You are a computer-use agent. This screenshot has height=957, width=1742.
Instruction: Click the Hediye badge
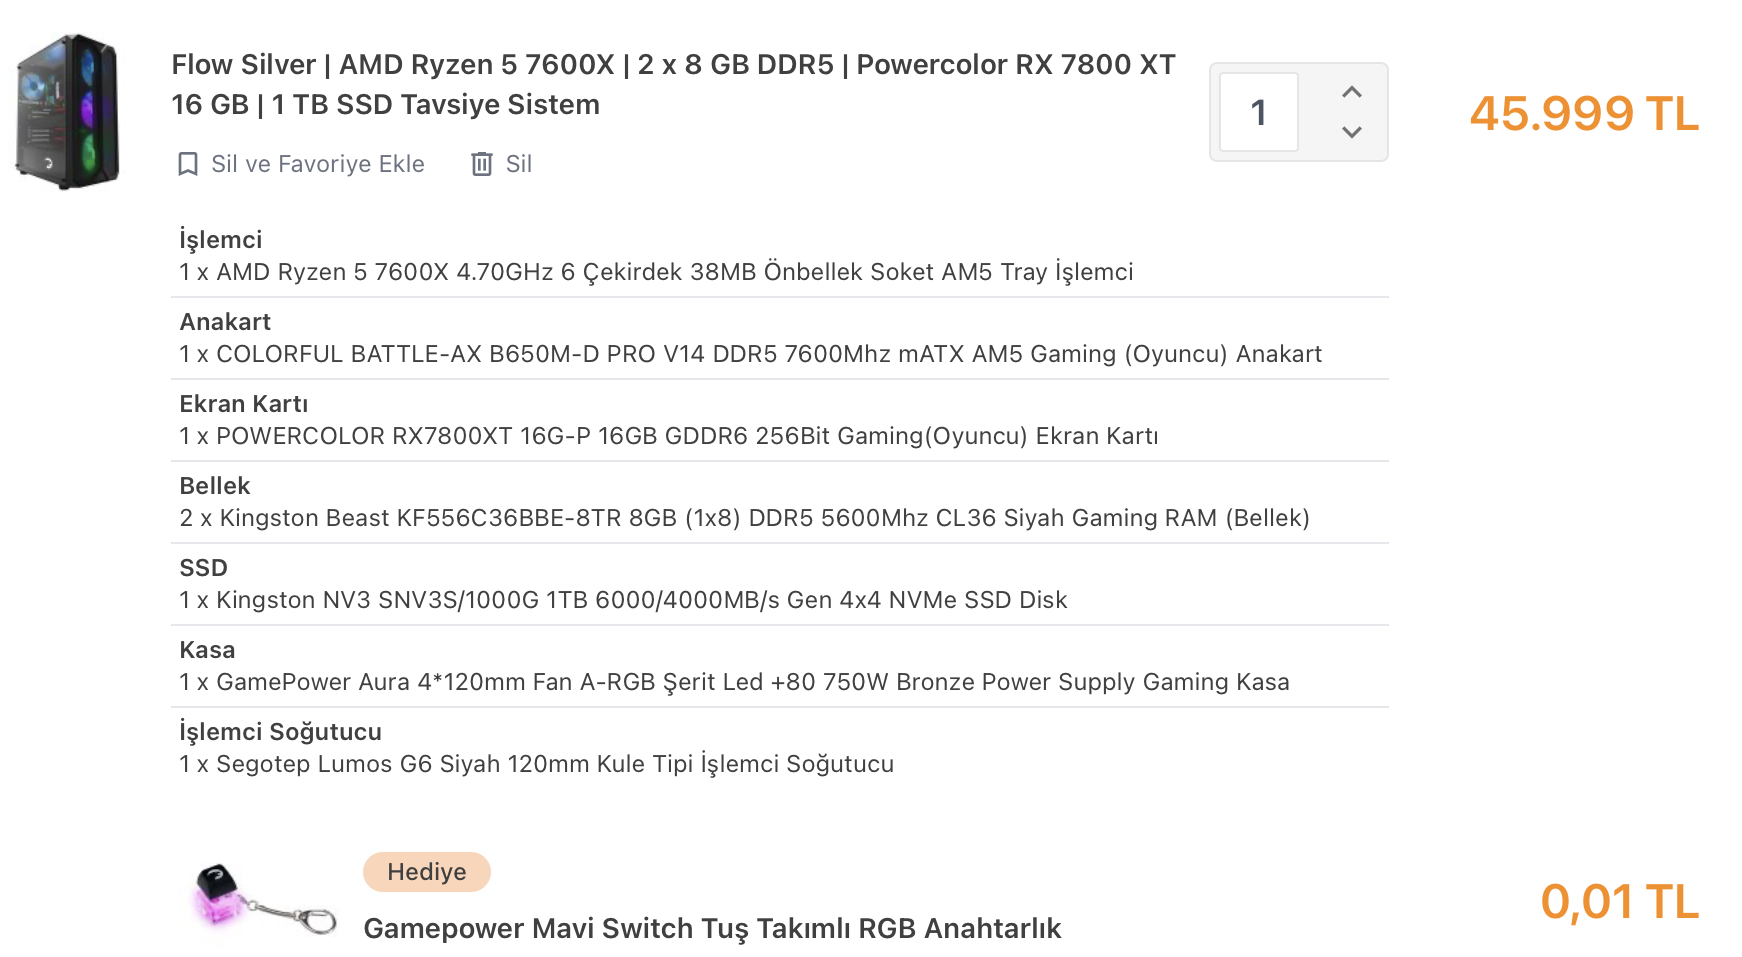tap(426, 872)
